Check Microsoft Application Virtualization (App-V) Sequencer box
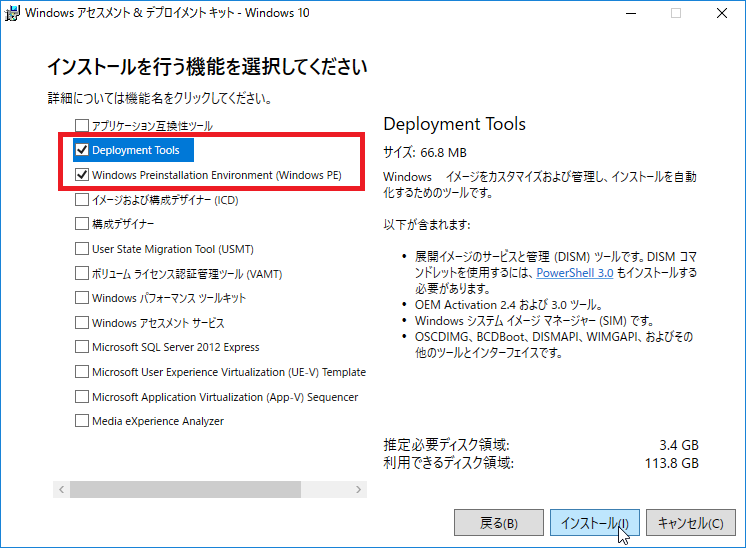Image resolution: width=746 pixels, height=548 pixels. [x=82, y=397]
